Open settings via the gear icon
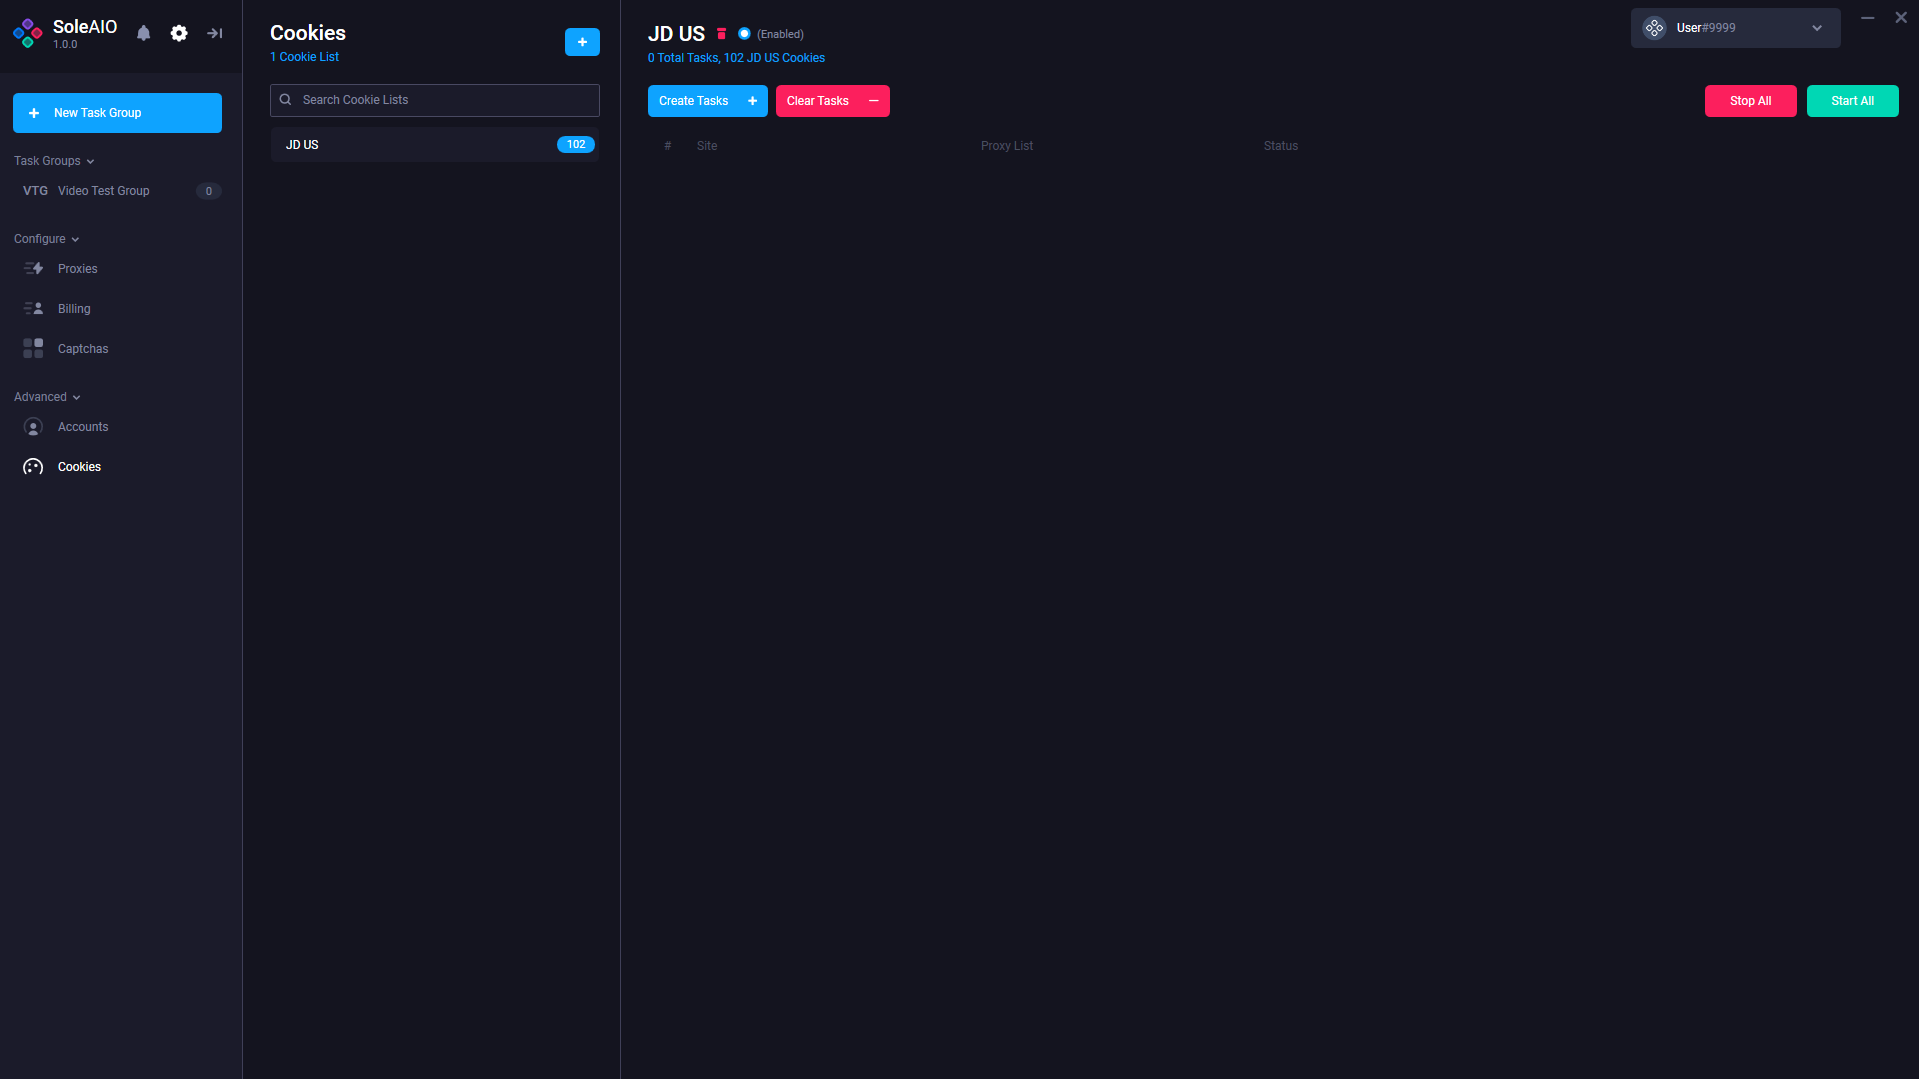The width and height of the screenshot is (1919, 1079). pos(179,33)
